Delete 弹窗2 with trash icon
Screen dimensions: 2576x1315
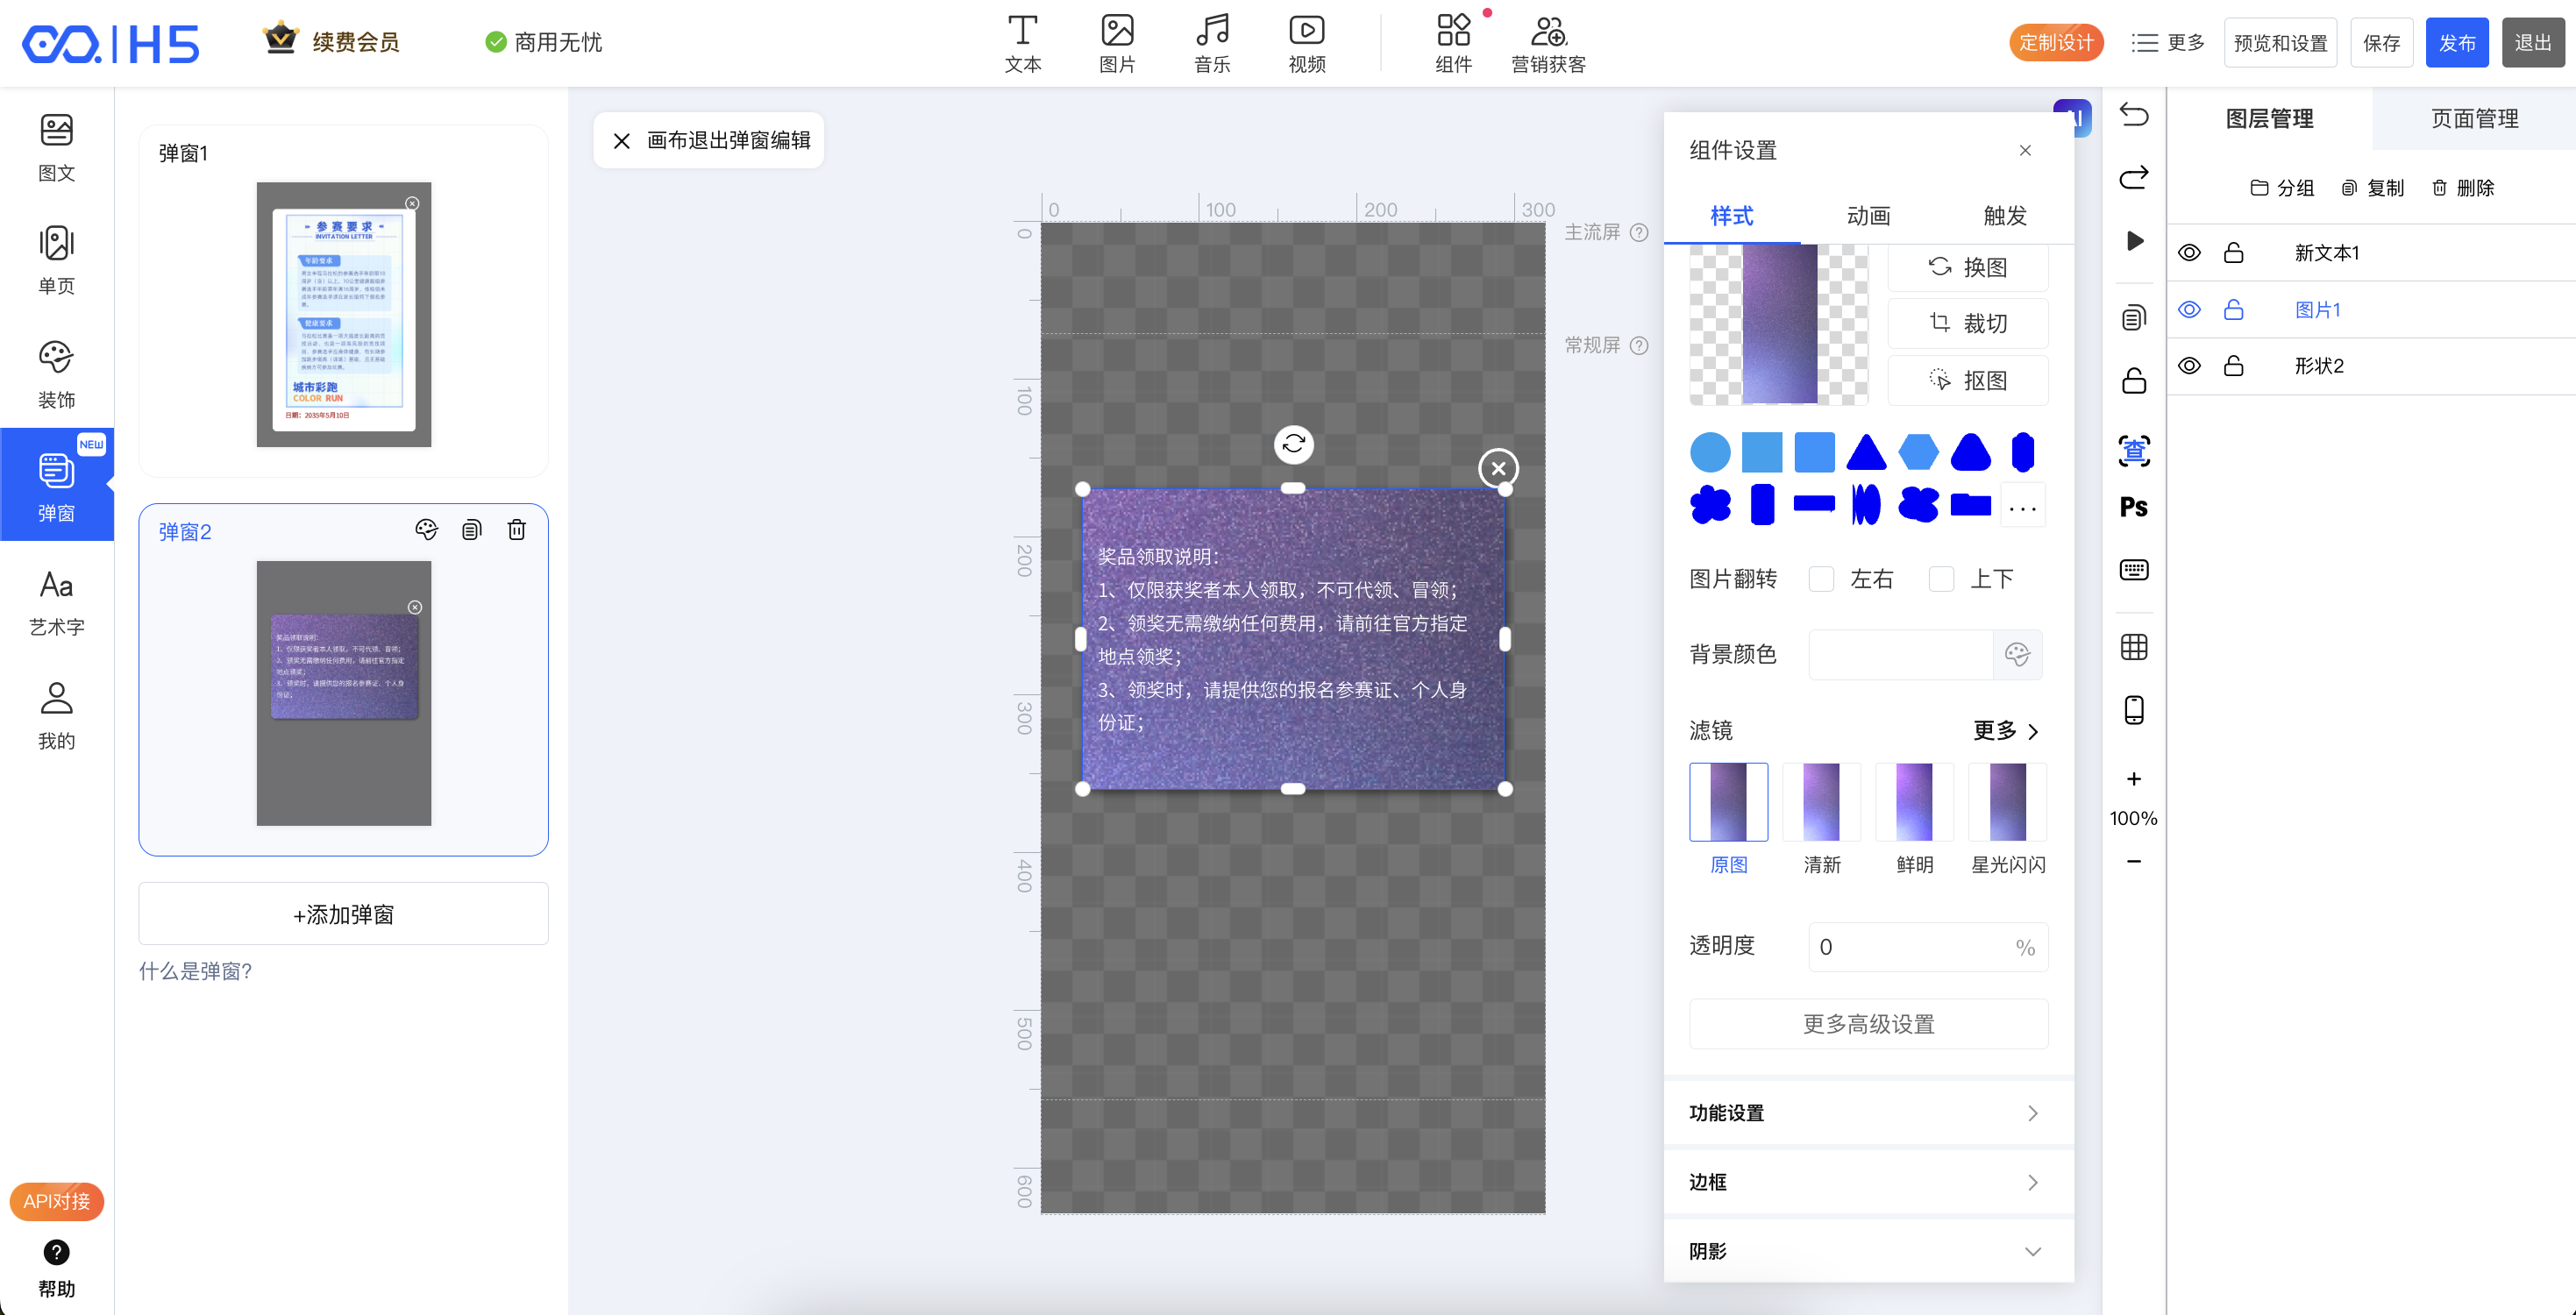pos(516,530)
